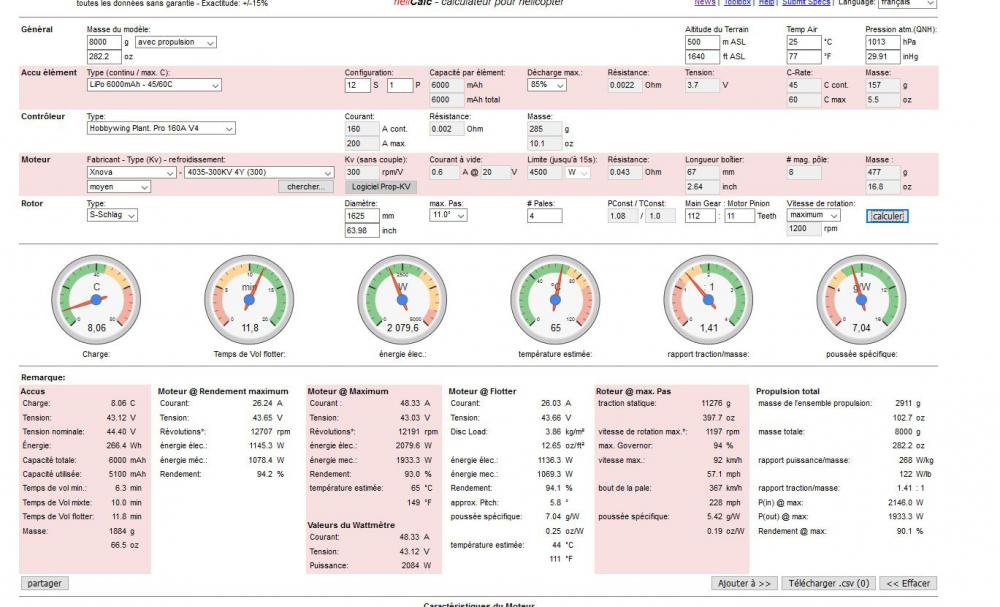Click the Ajouter à >> button
Viewport: 1000px width, 607px height.
coord(744,583)
